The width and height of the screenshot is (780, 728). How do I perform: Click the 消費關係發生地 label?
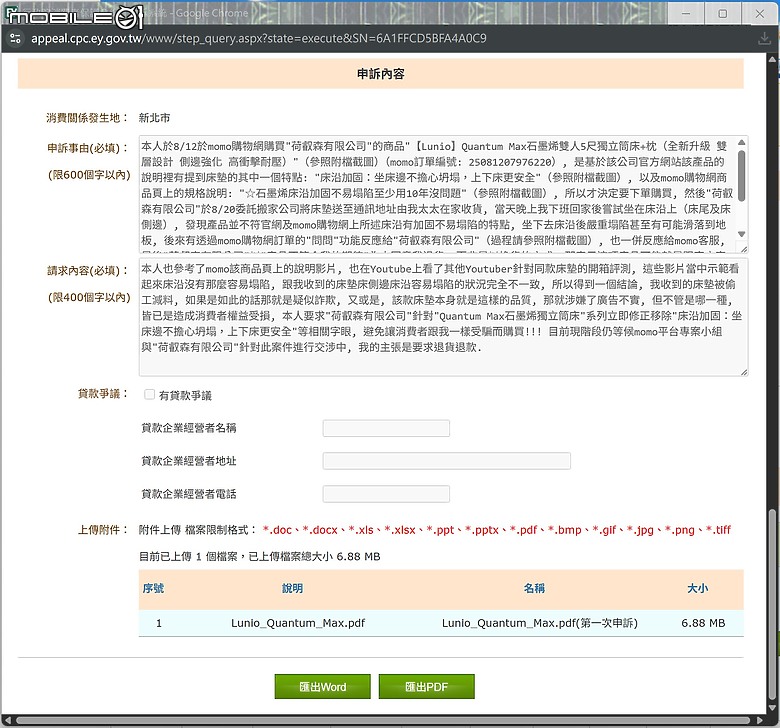click(87, 118)
